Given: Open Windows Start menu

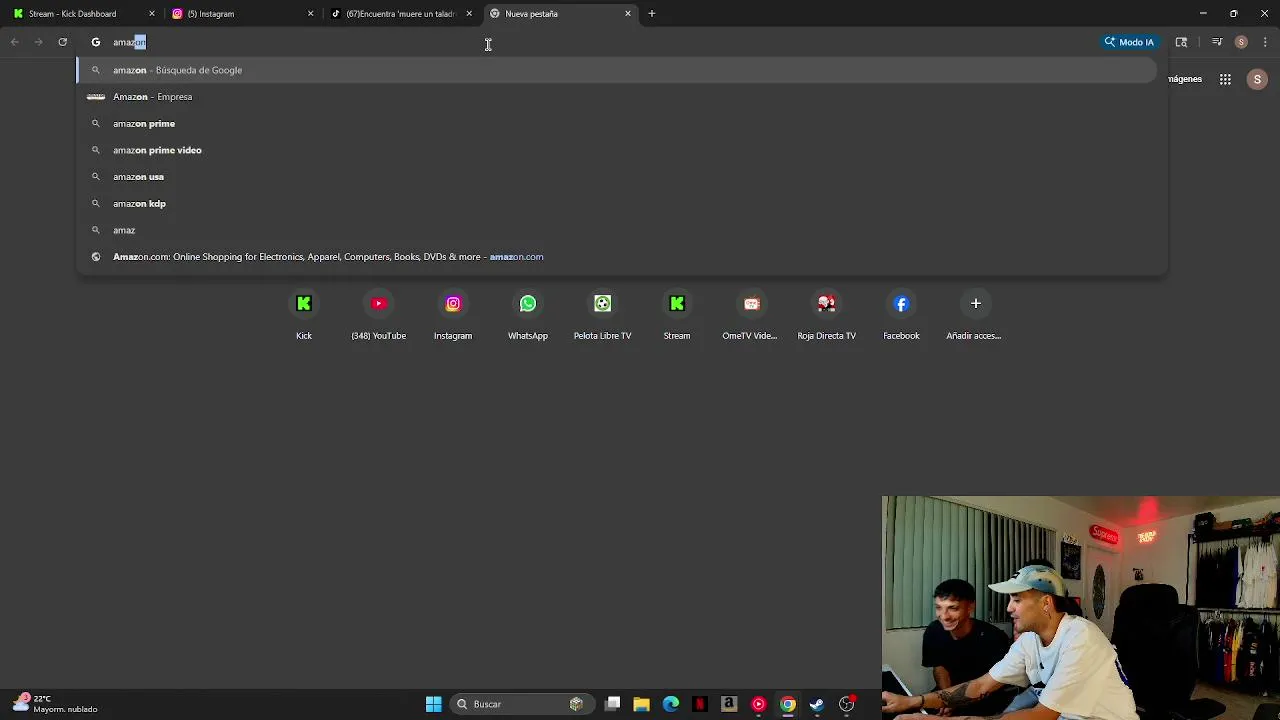Looking at the screenshot, I should point(434,704).
